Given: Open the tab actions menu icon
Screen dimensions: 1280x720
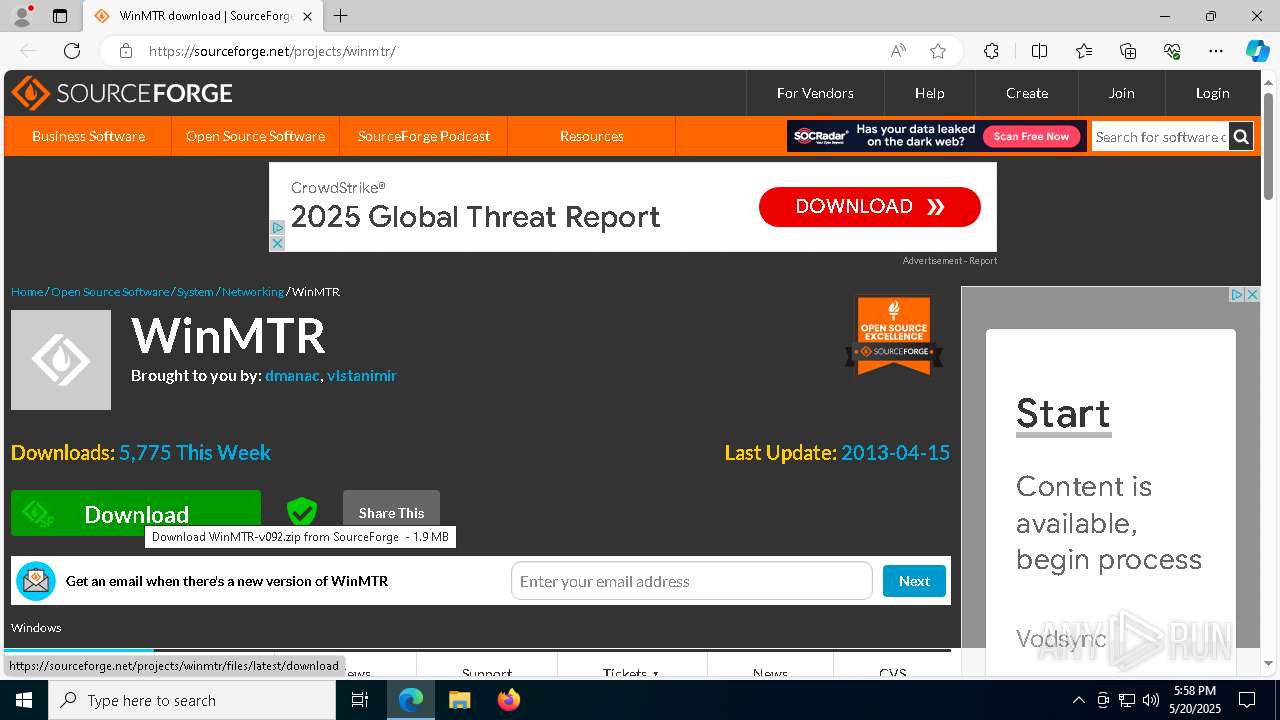Looking at the screenshot, I should [60, 16].
